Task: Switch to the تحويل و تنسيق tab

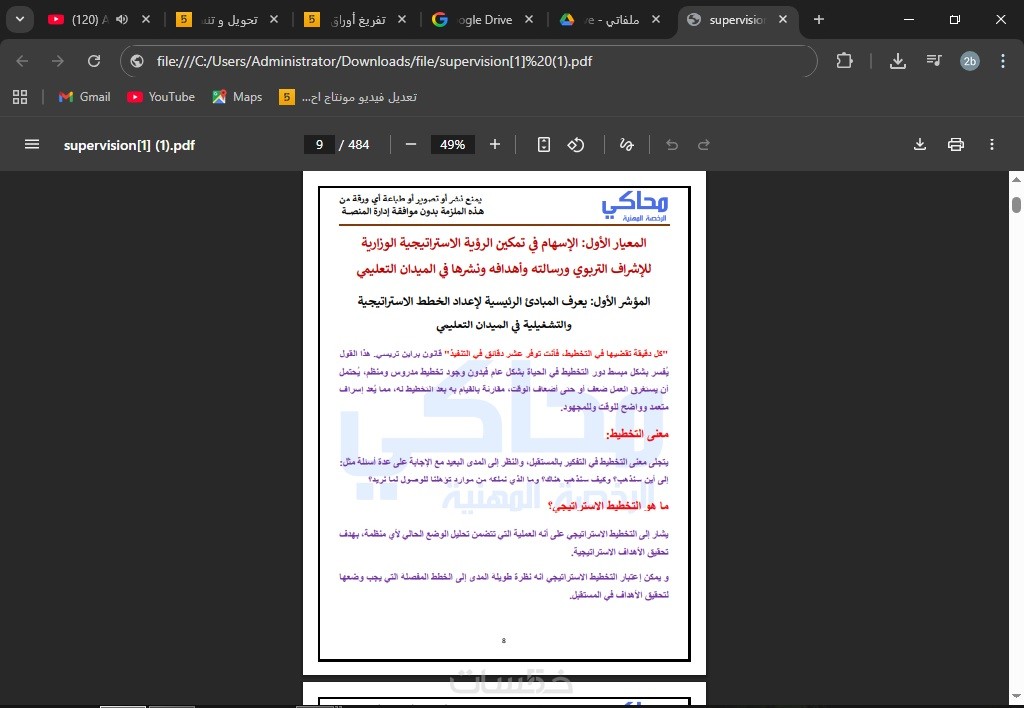Action: coord(229,20)
